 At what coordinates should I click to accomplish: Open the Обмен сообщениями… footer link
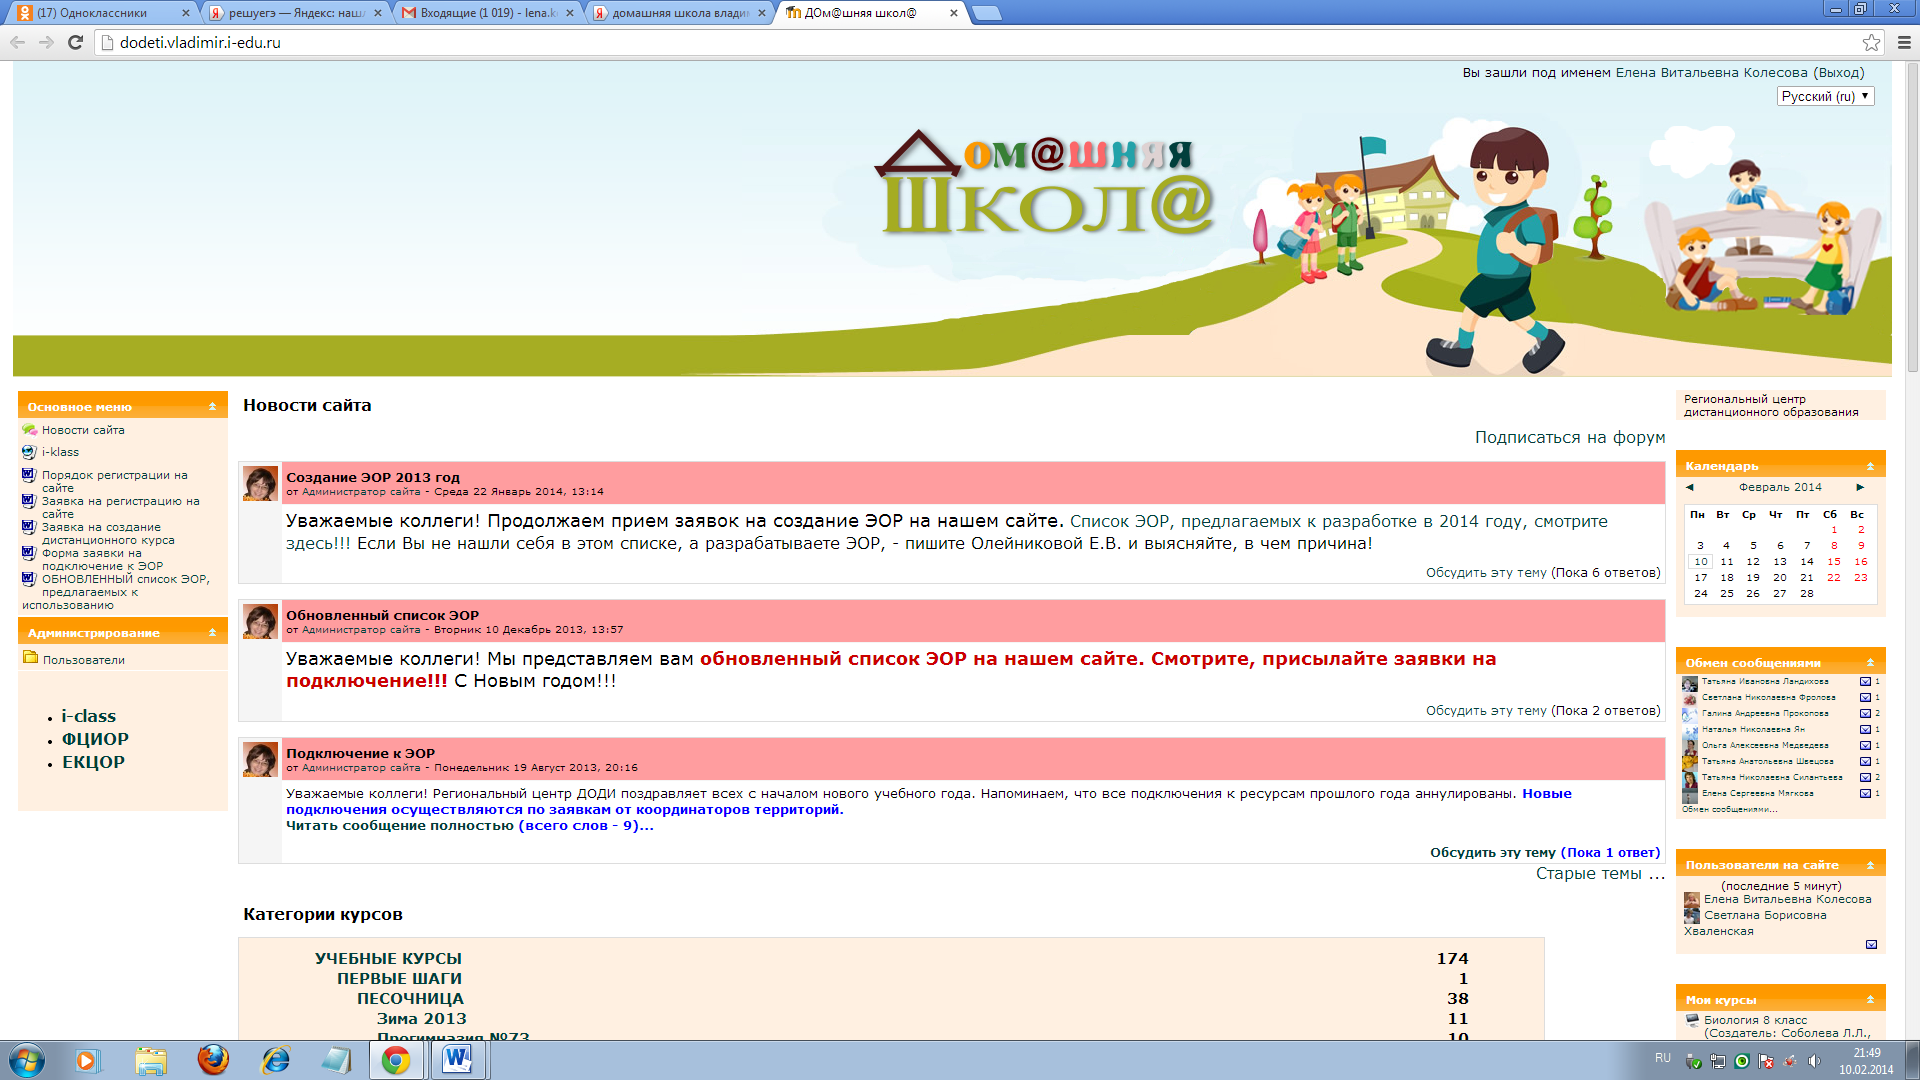tap(1730, 809)
